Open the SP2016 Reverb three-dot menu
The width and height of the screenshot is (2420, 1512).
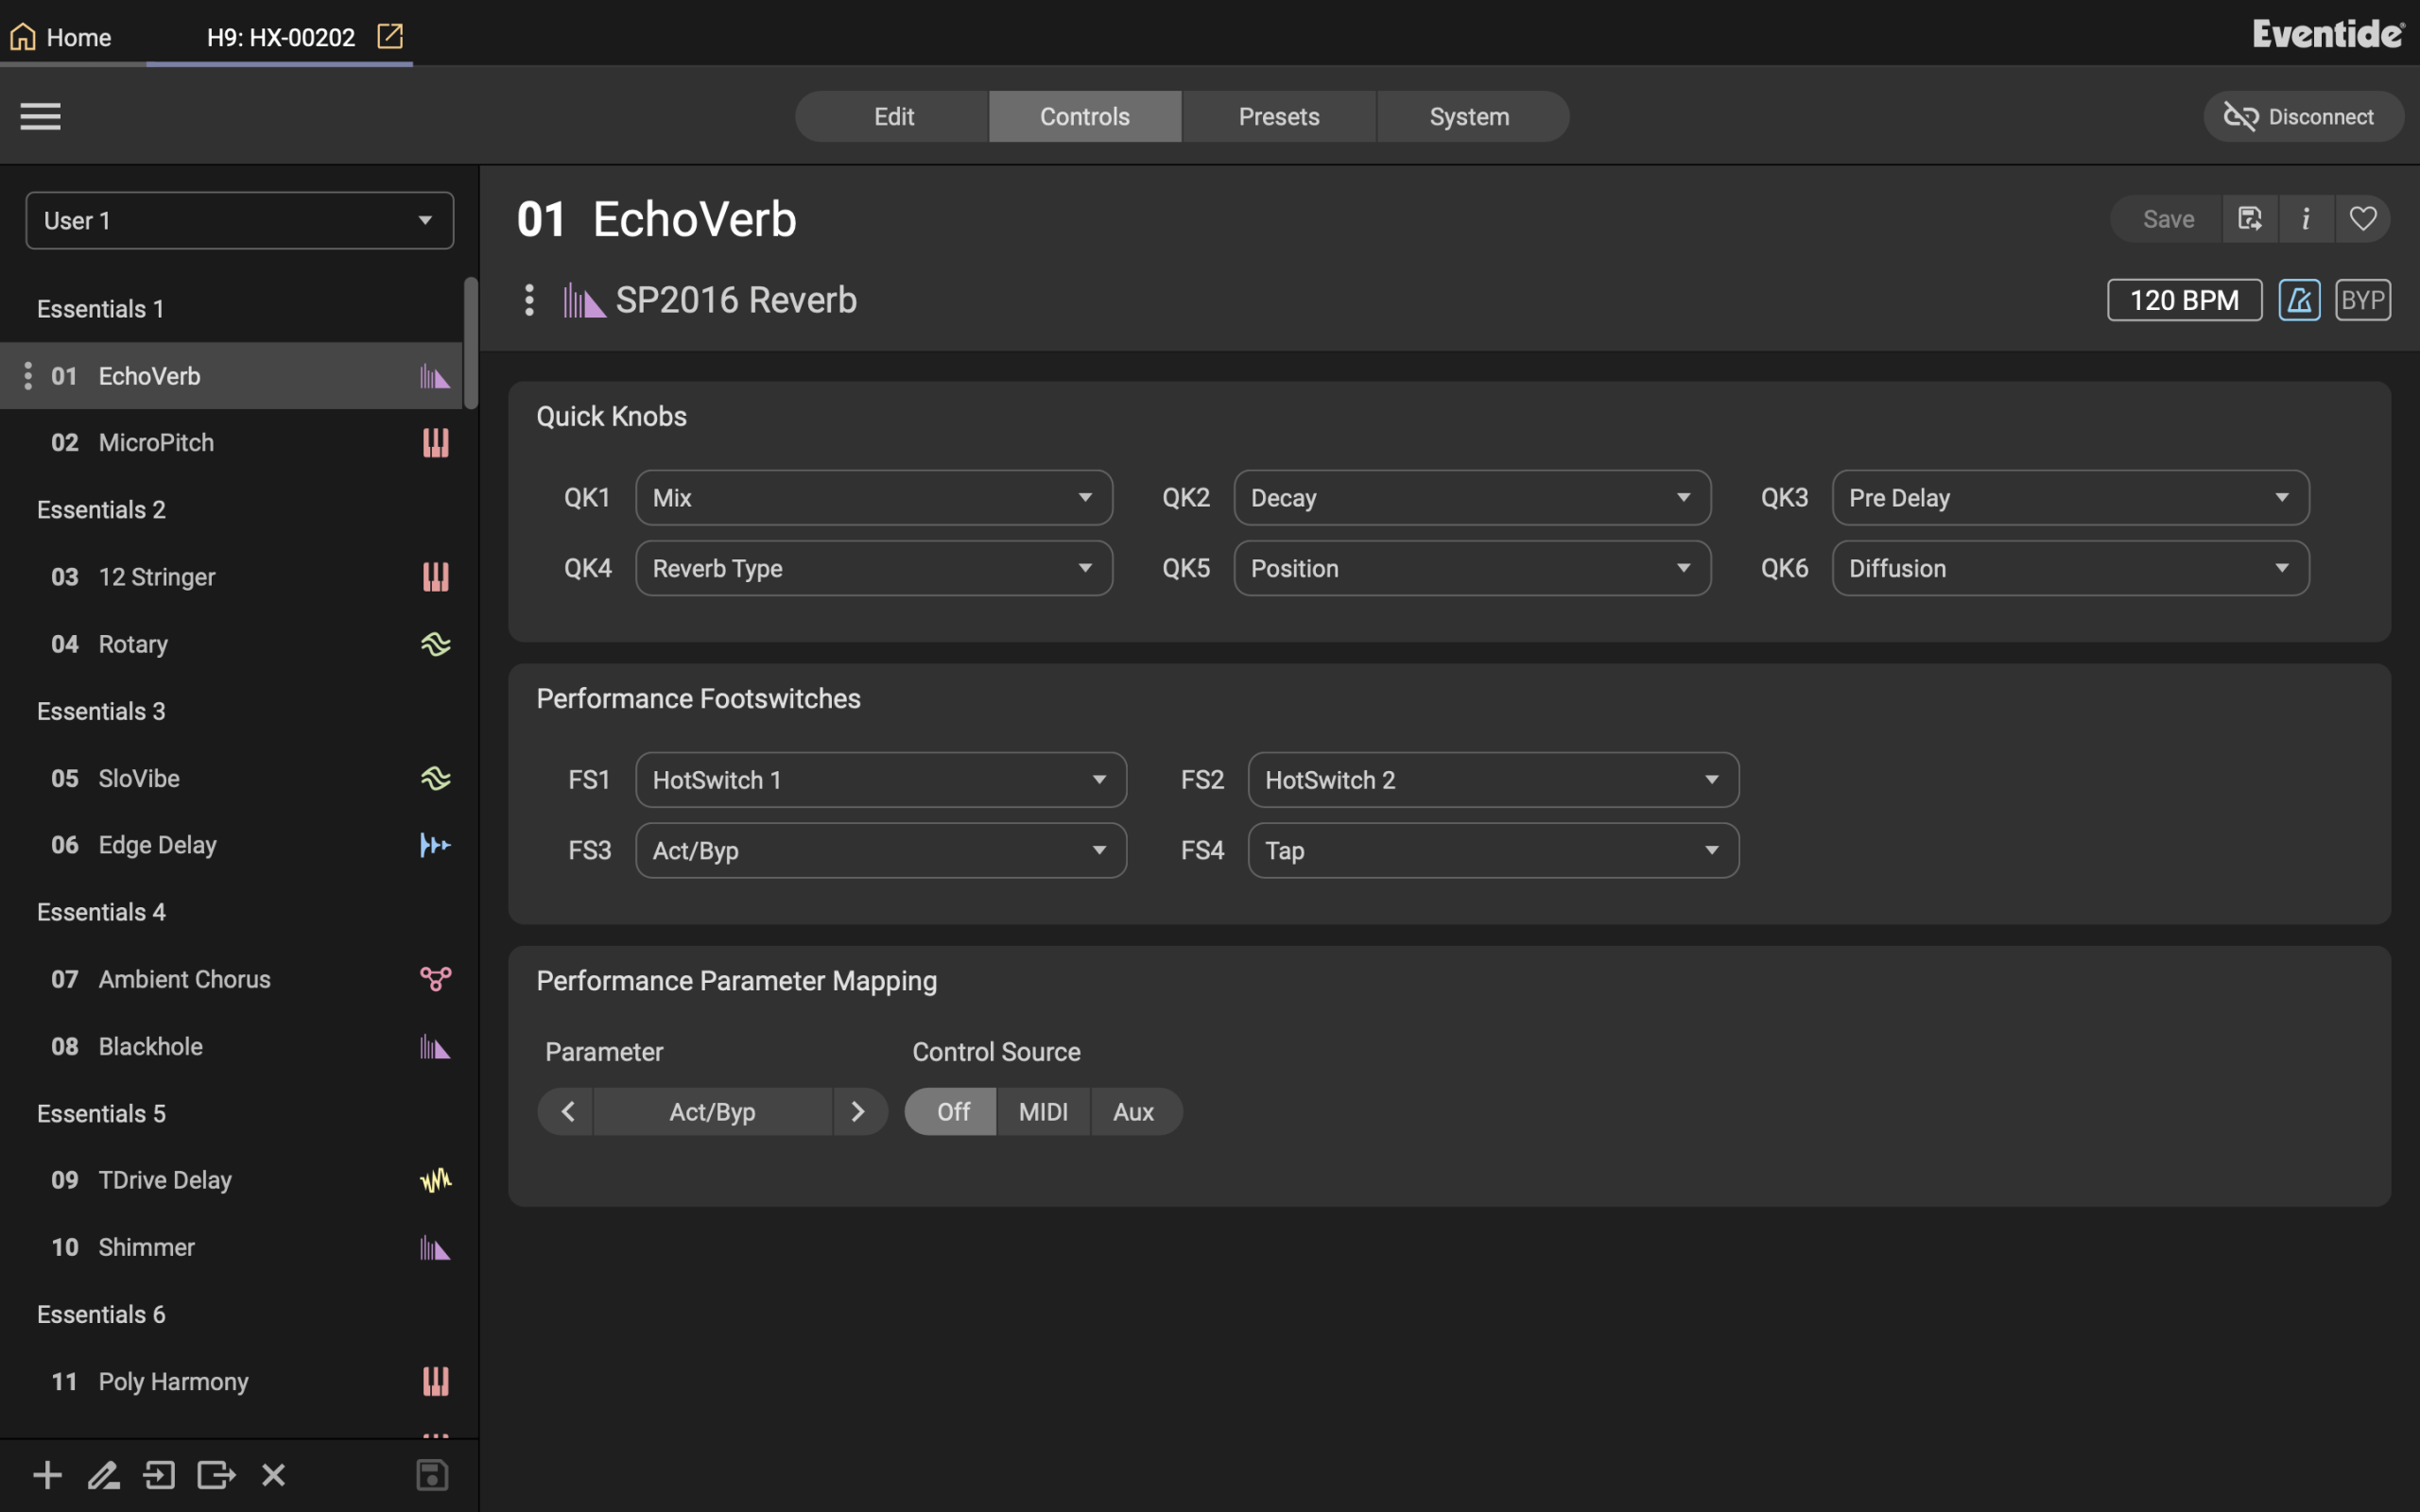click(529, 300)
